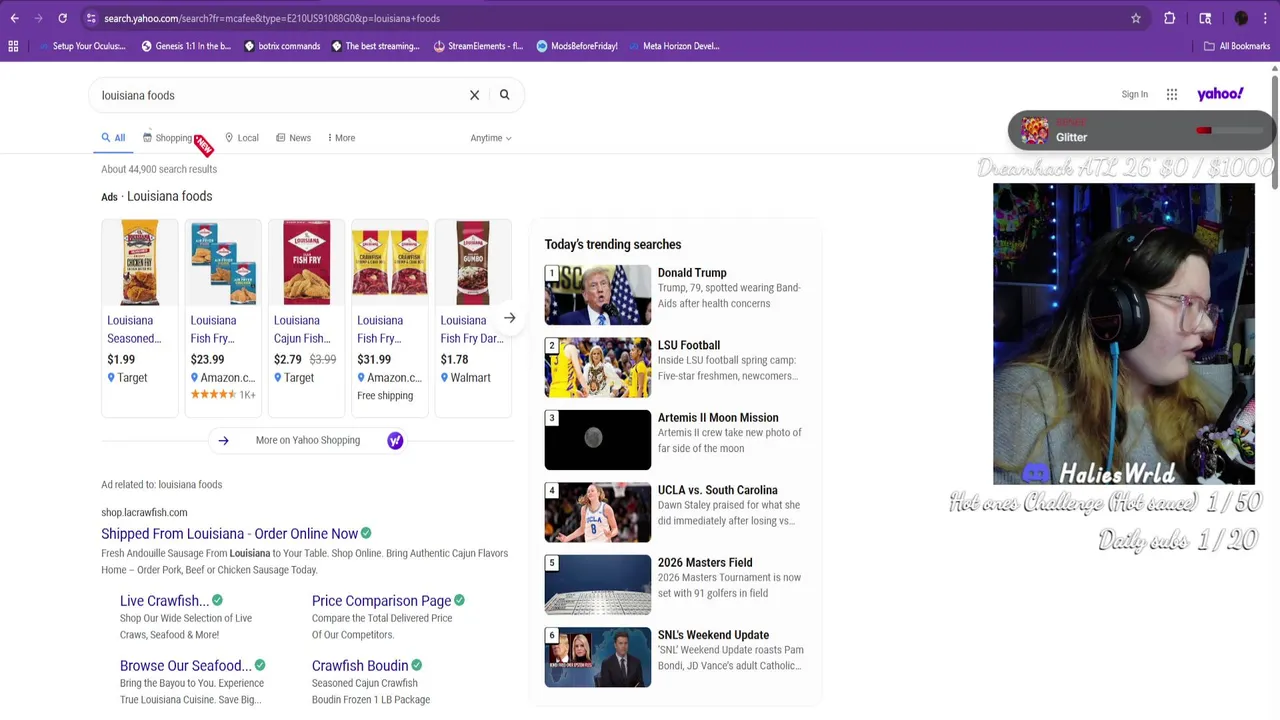Screen dimensions: 1280x720
Task: Click the browser address bar URL
Action: click(x=272, y=18)
